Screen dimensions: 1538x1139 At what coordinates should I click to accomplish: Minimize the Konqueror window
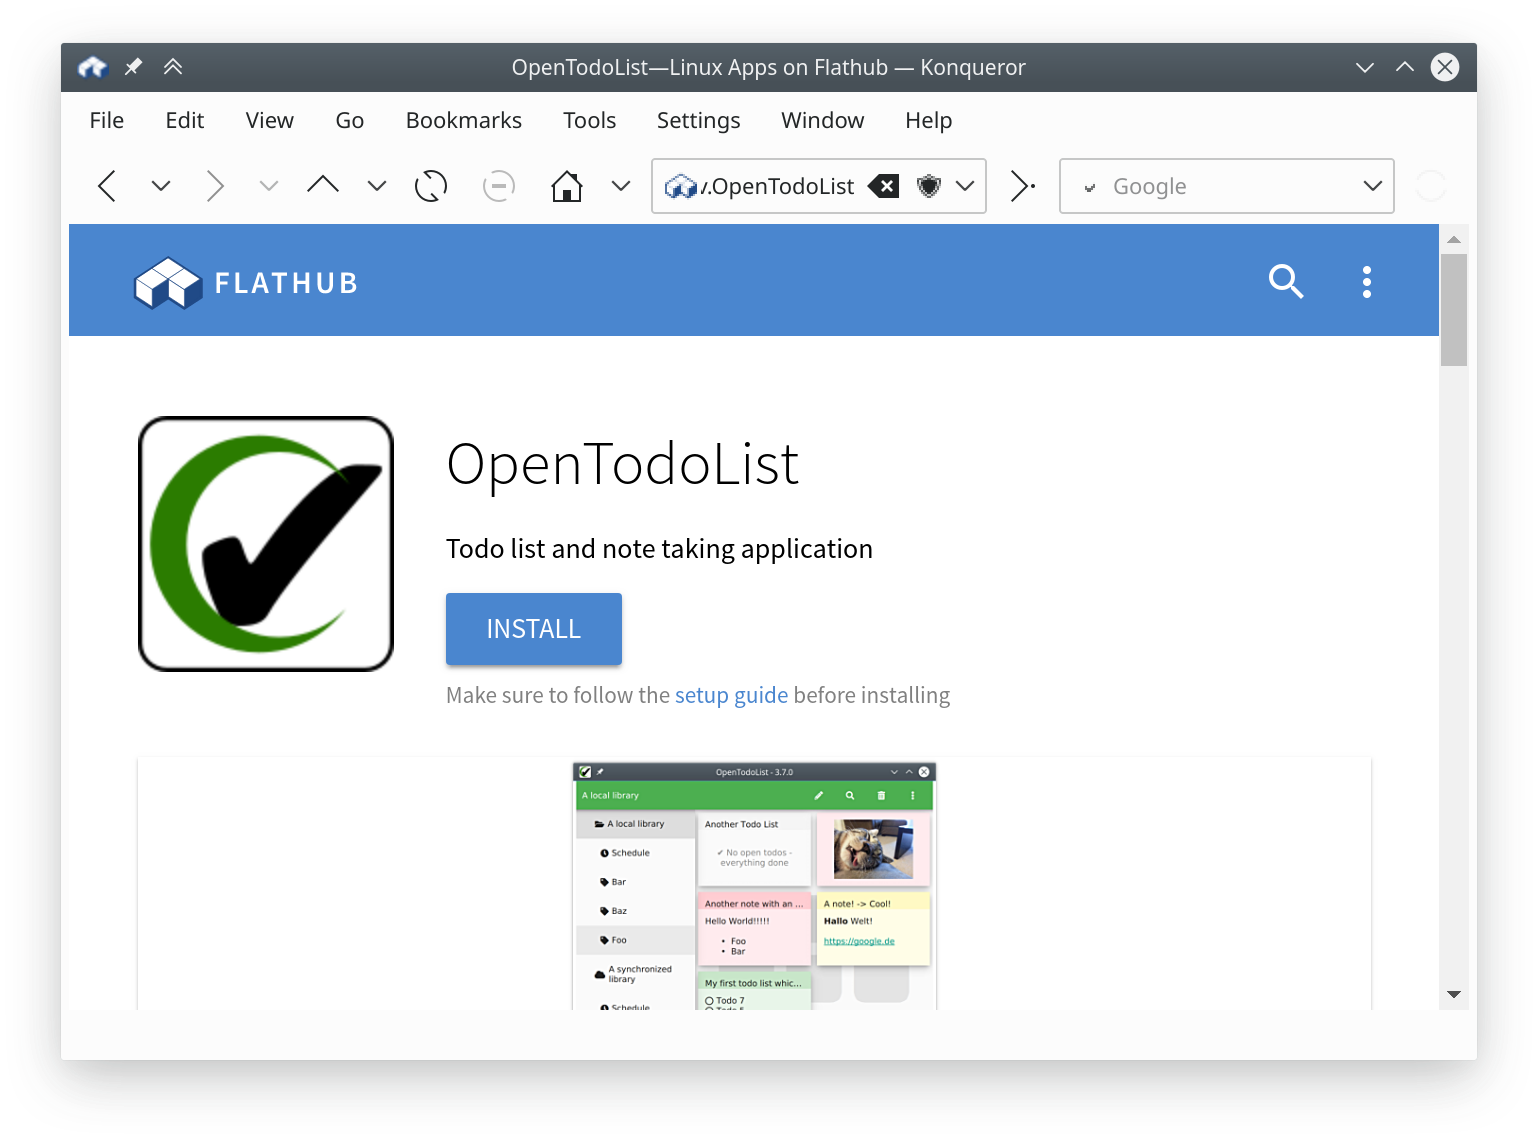tap(1365, 67)
